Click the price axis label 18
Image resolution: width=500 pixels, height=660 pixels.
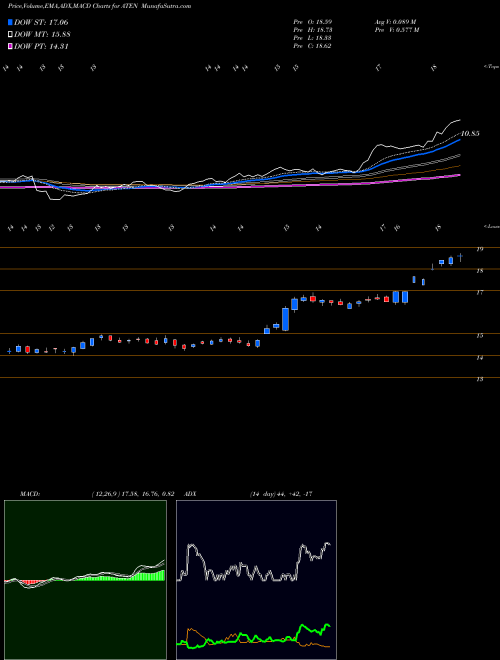[479, 271]
